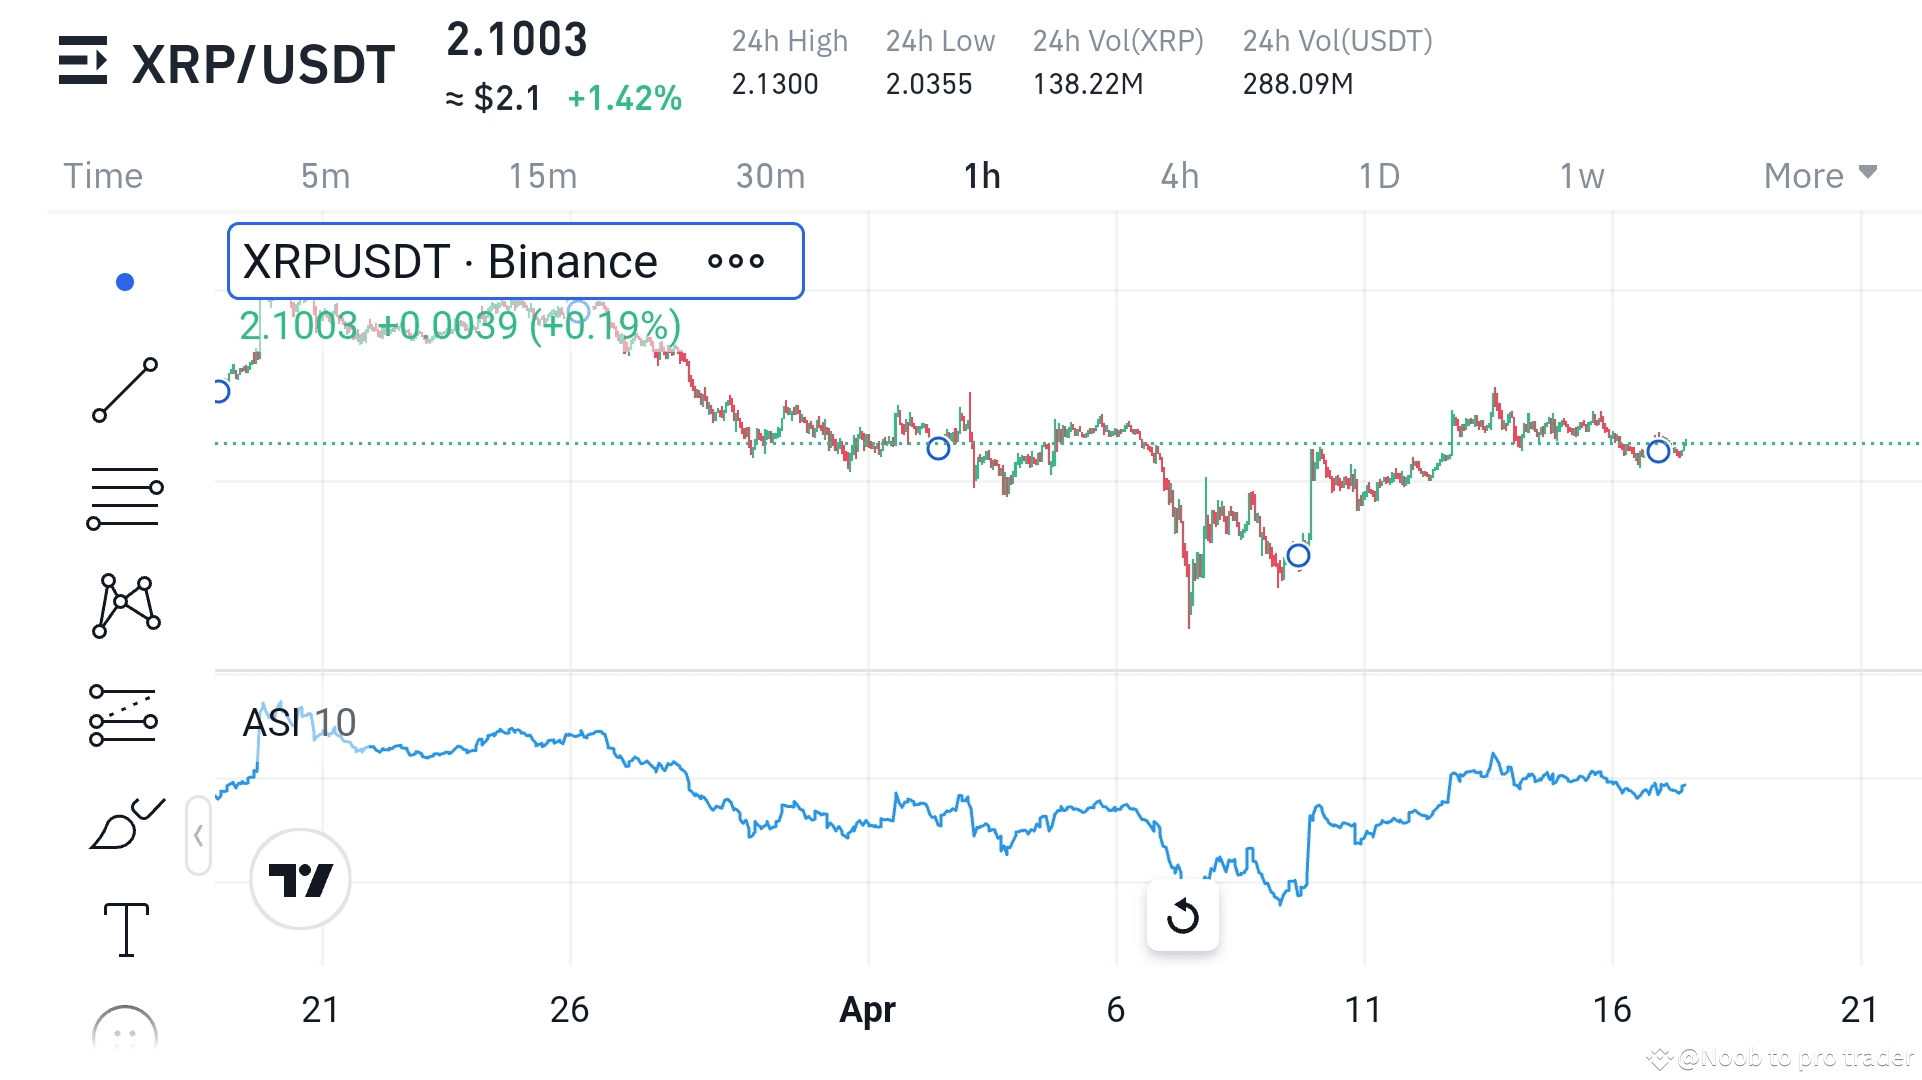The image size is (1922, 1080).
Task: Switch to the 1D timeframe
Action: (1378, 176)
